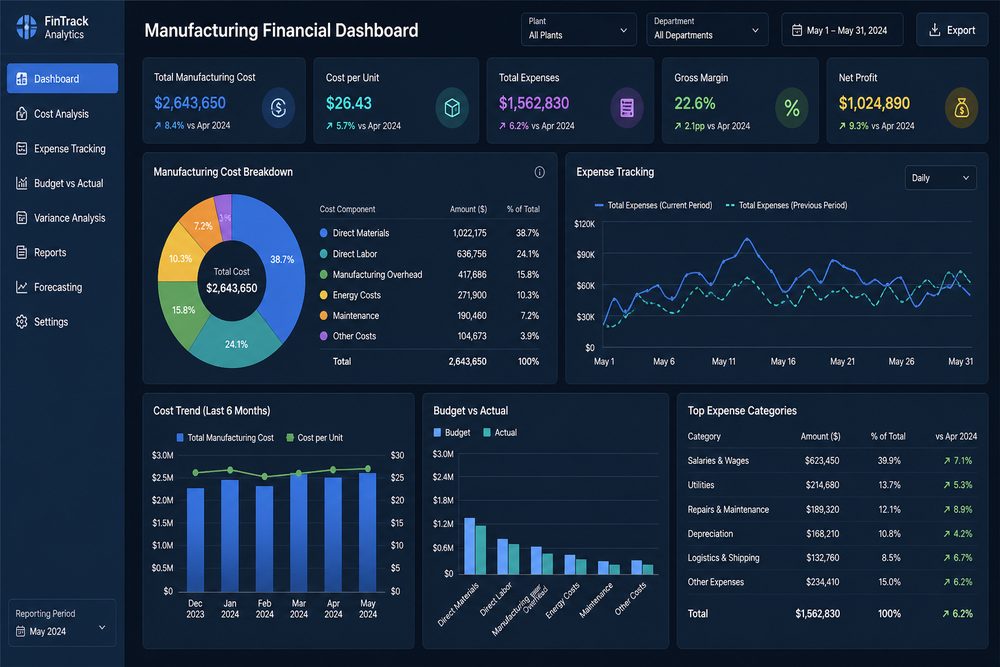Click Repairs & Maintenance in expense categories

[x=728, y=509]
